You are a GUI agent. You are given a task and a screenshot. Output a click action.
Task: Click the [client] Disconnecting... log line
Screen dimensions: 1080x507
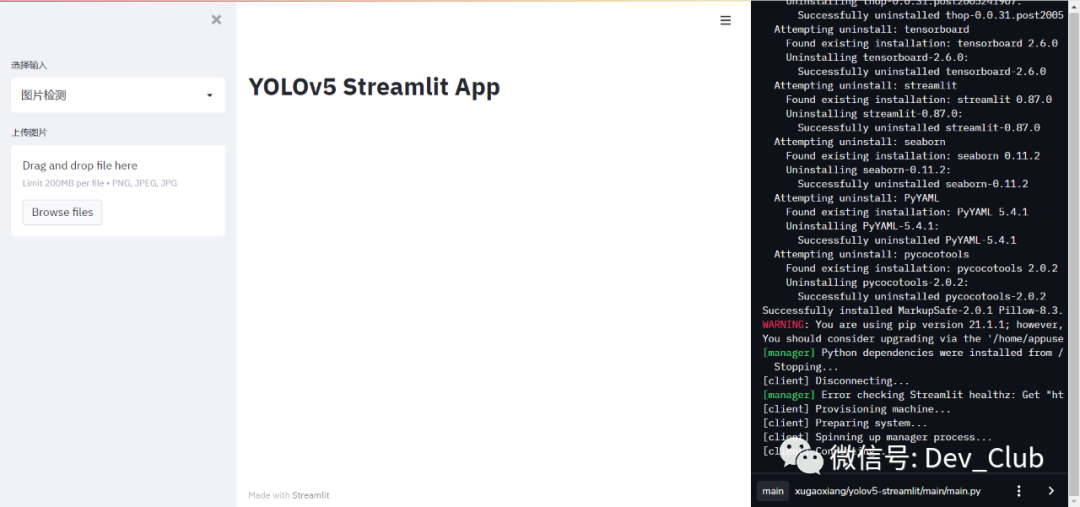click(835, 381)
